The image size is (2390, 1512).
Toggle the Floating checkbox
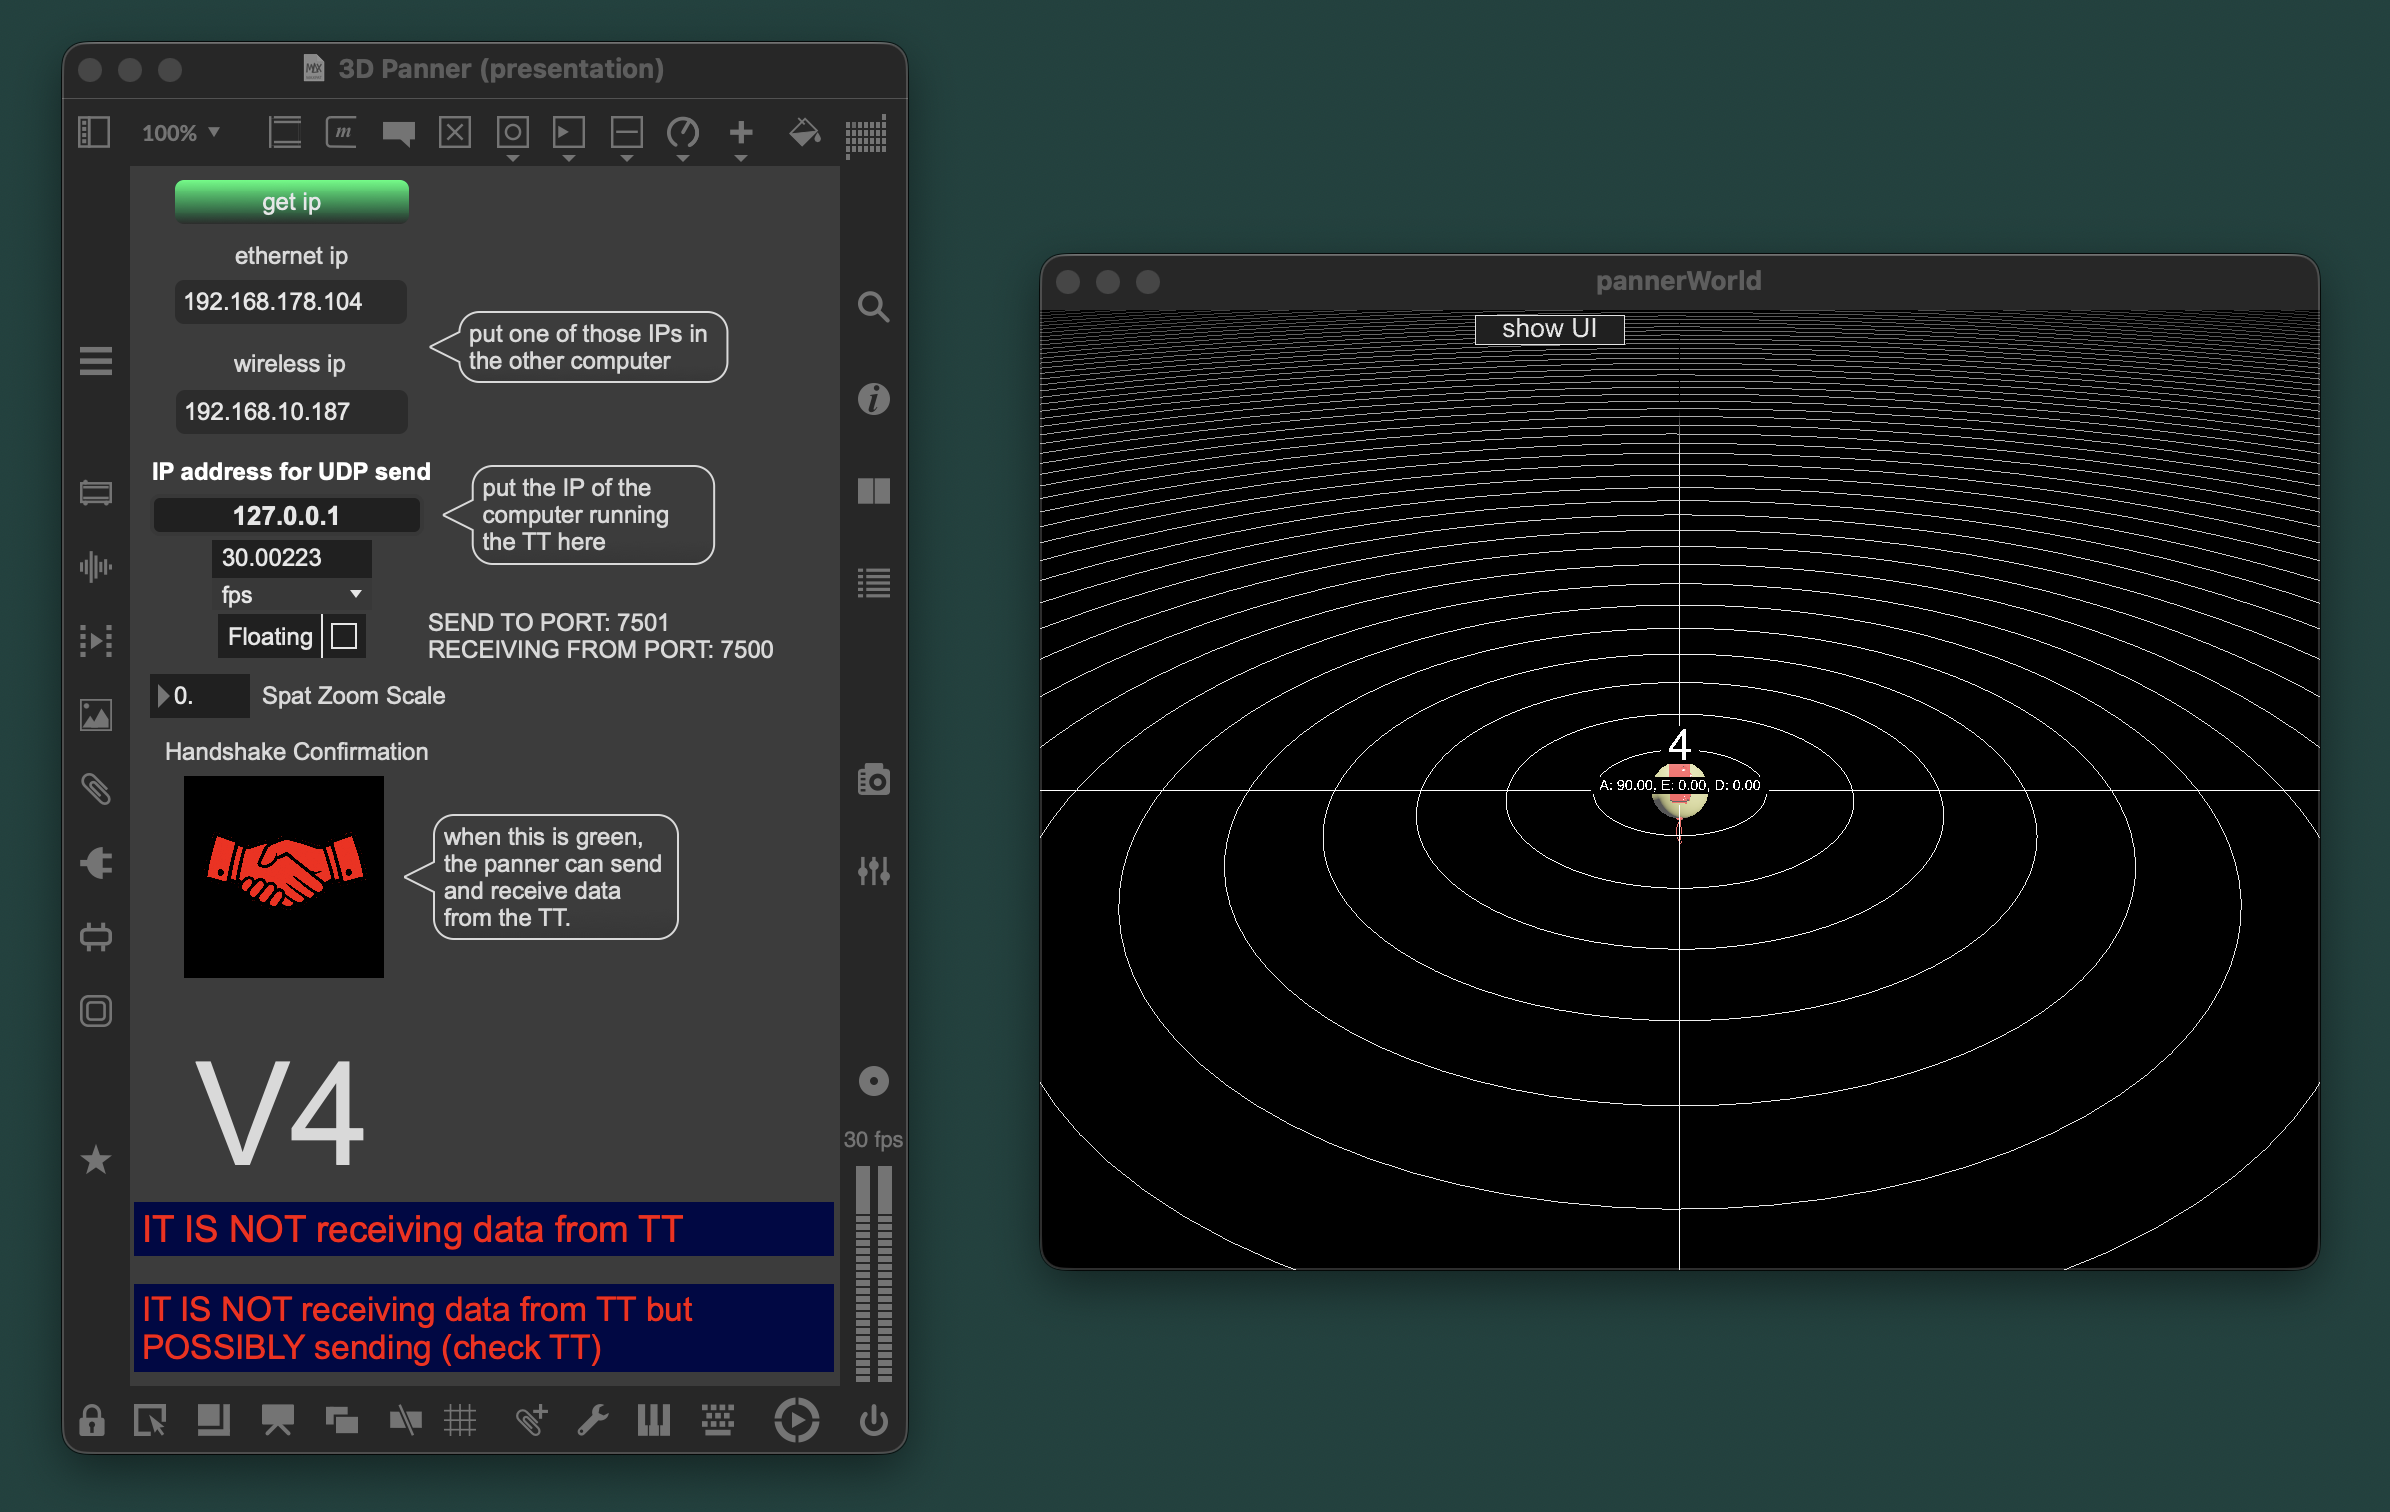tap(344, 636)
